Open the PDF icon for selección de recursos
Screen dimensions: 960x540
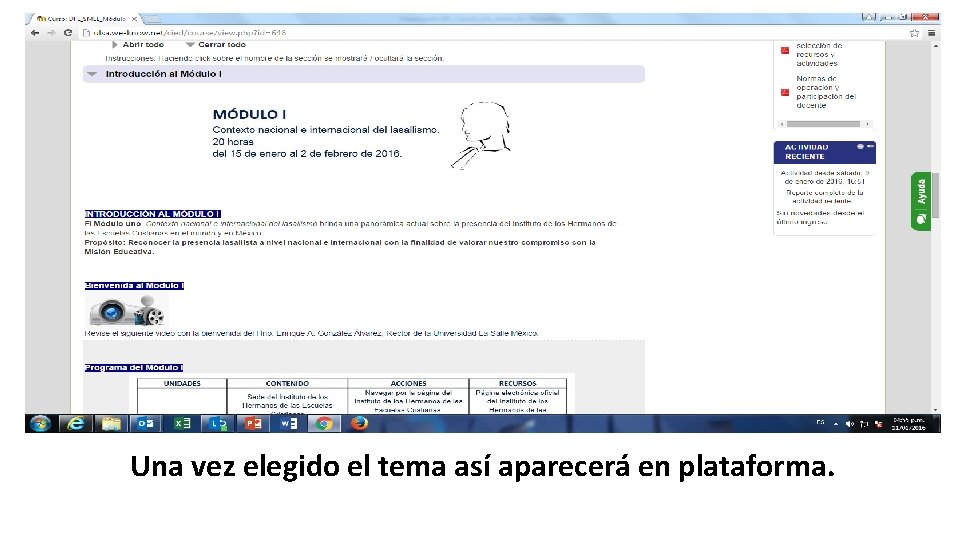coord(785,50)
